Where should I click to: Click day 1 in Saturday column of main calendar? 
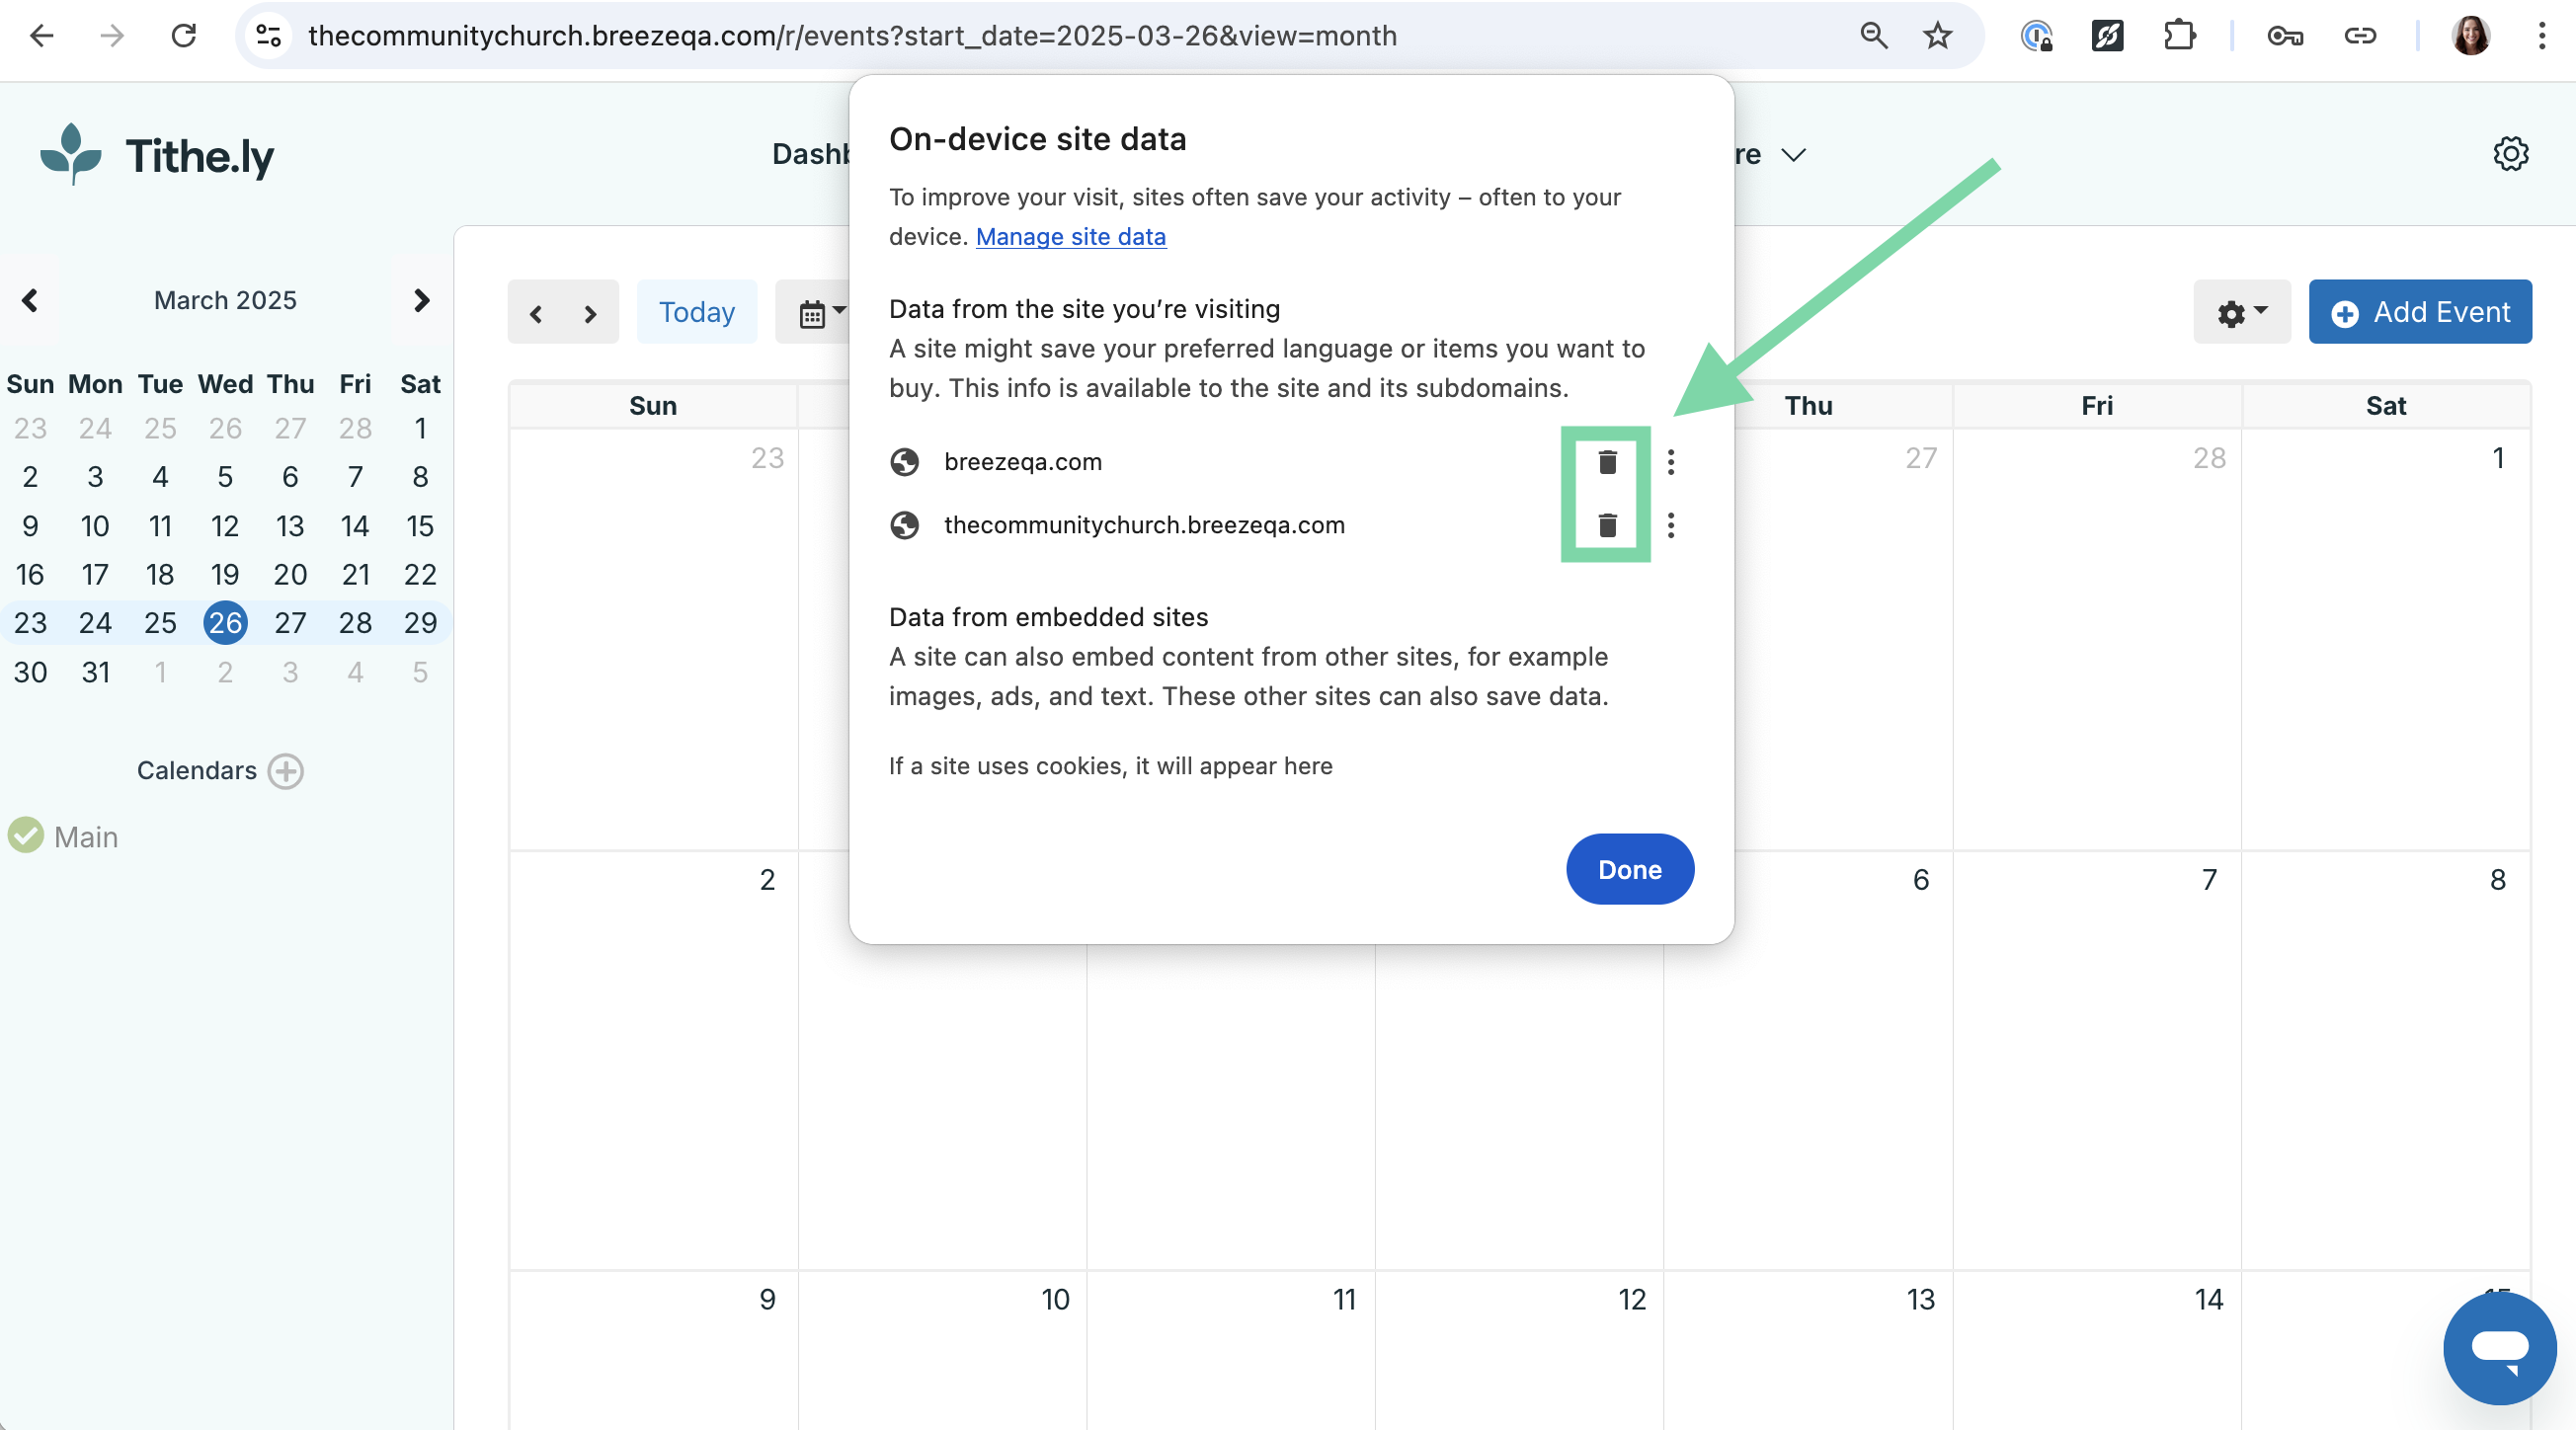pos(2498,458)
